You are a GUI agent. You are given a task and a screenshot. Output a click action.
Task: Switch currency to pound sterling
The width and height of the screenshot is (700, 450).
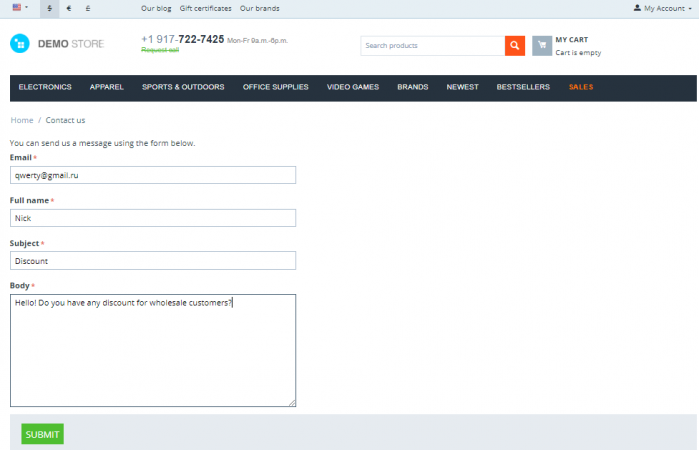pyautogui.click(x=88, y=8)
